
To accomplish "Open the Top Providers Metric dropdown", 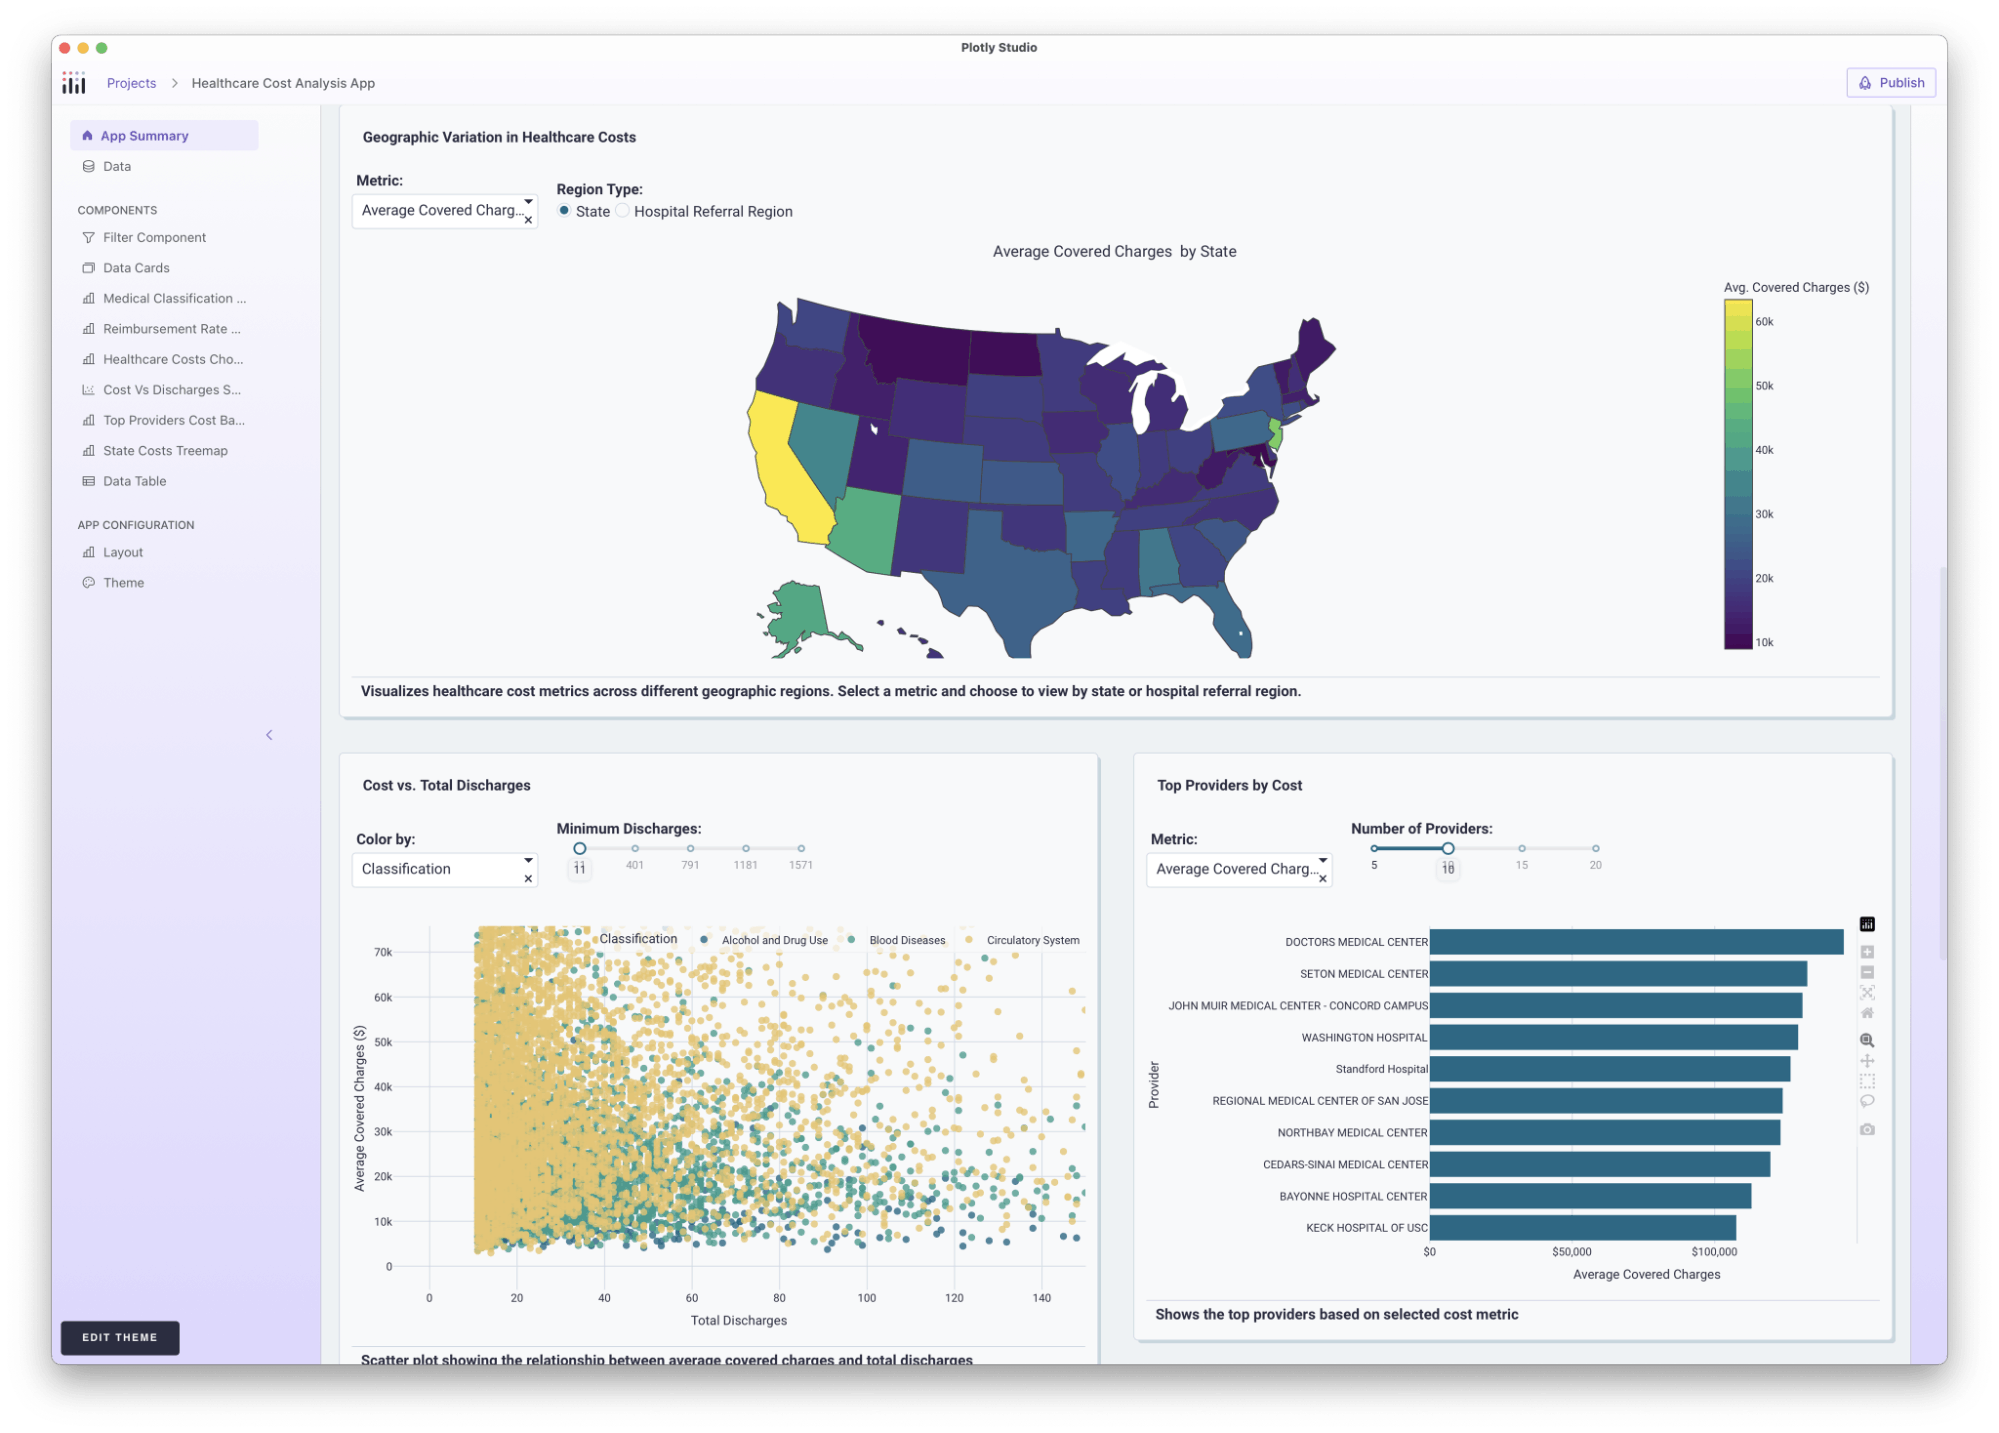I will pos(1238,869).
